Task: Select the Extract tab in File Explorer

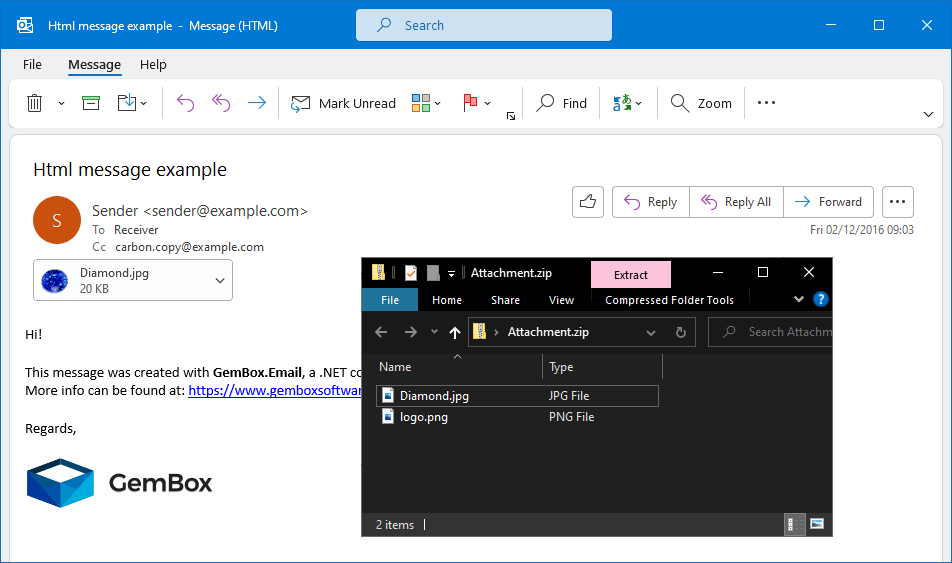Action: [631, 275]
